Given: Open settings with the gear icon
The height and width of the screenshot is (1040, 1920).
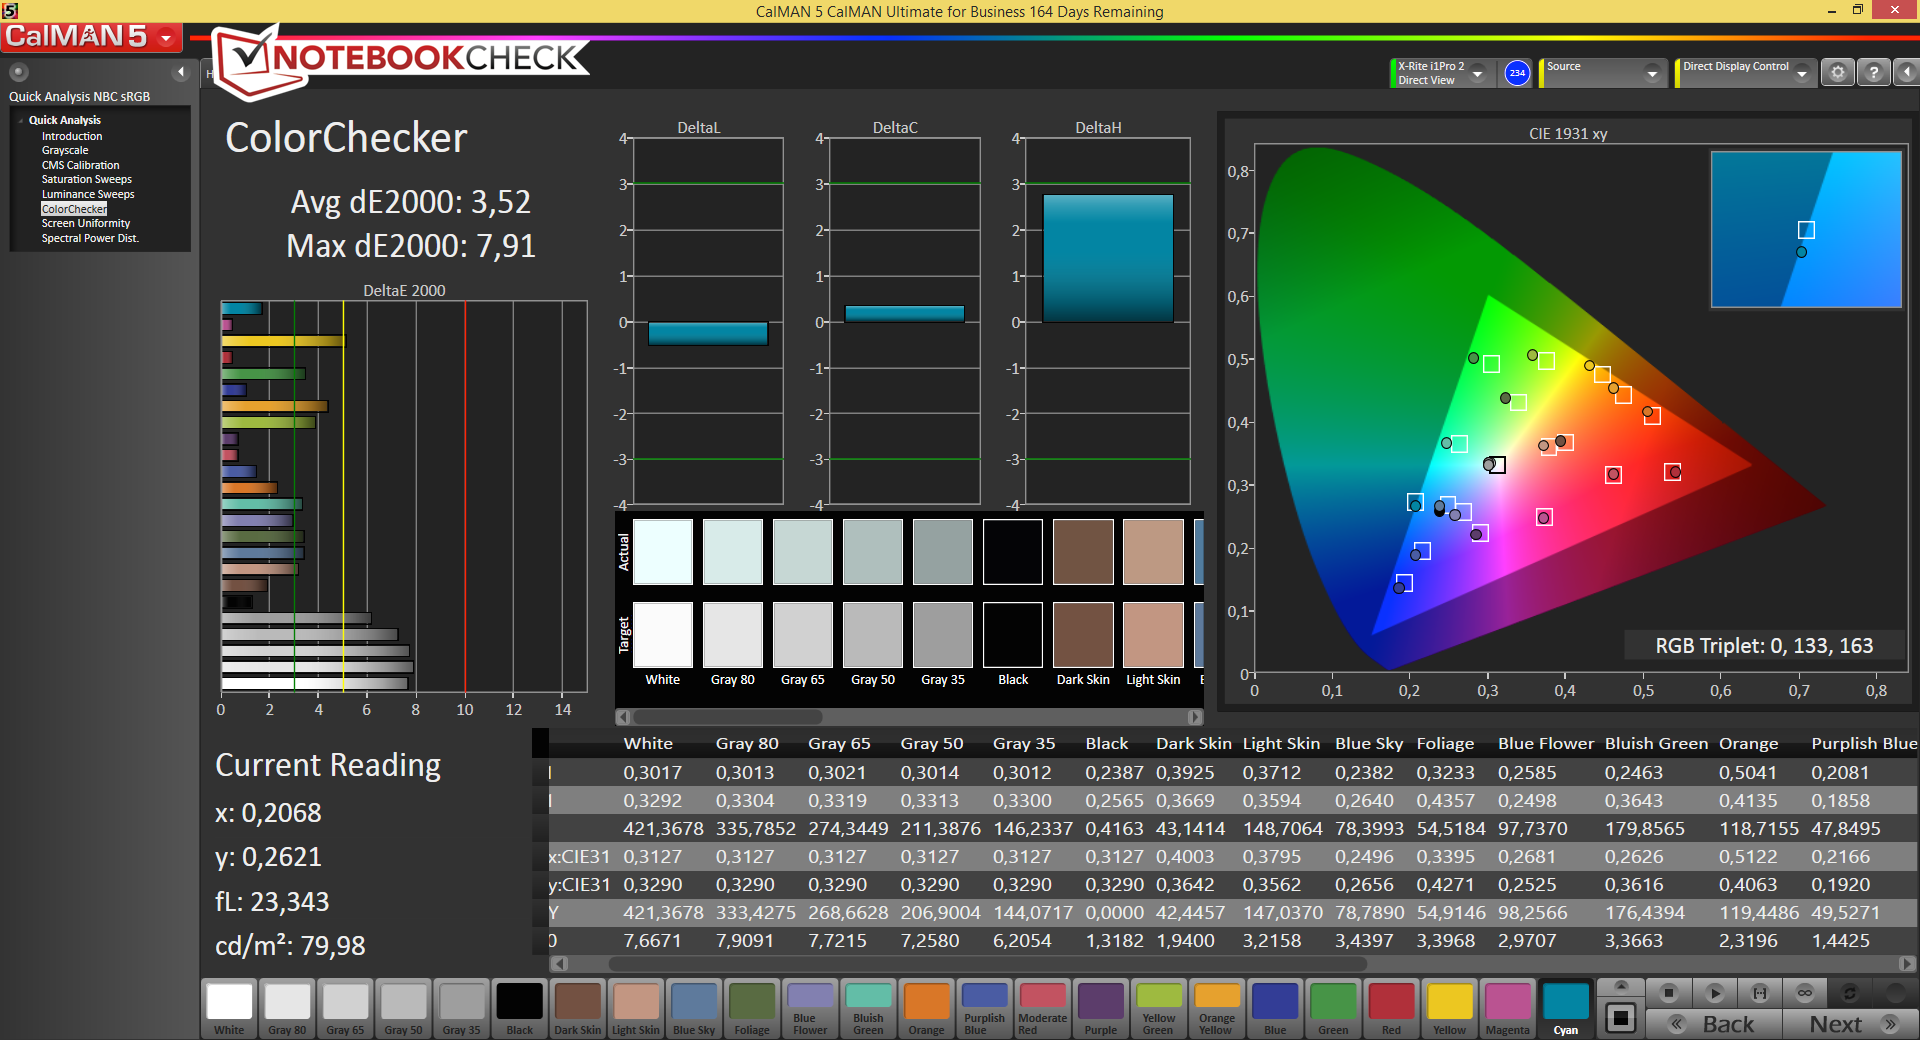Looking at the screenshot, I should (x=1837, y=73).
